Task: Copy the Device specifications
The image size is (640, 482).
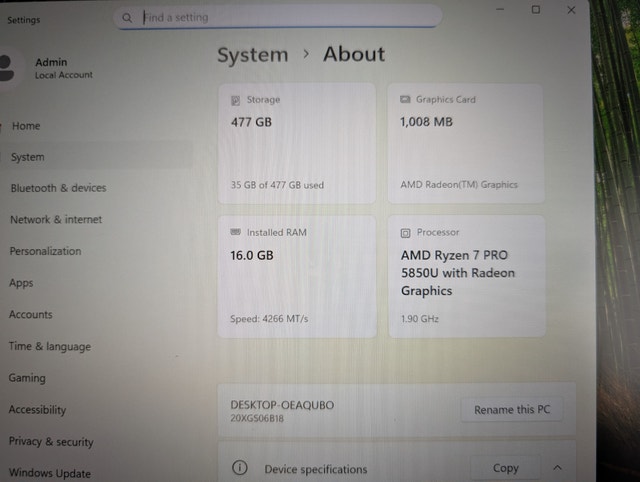Action: point(506,468)
